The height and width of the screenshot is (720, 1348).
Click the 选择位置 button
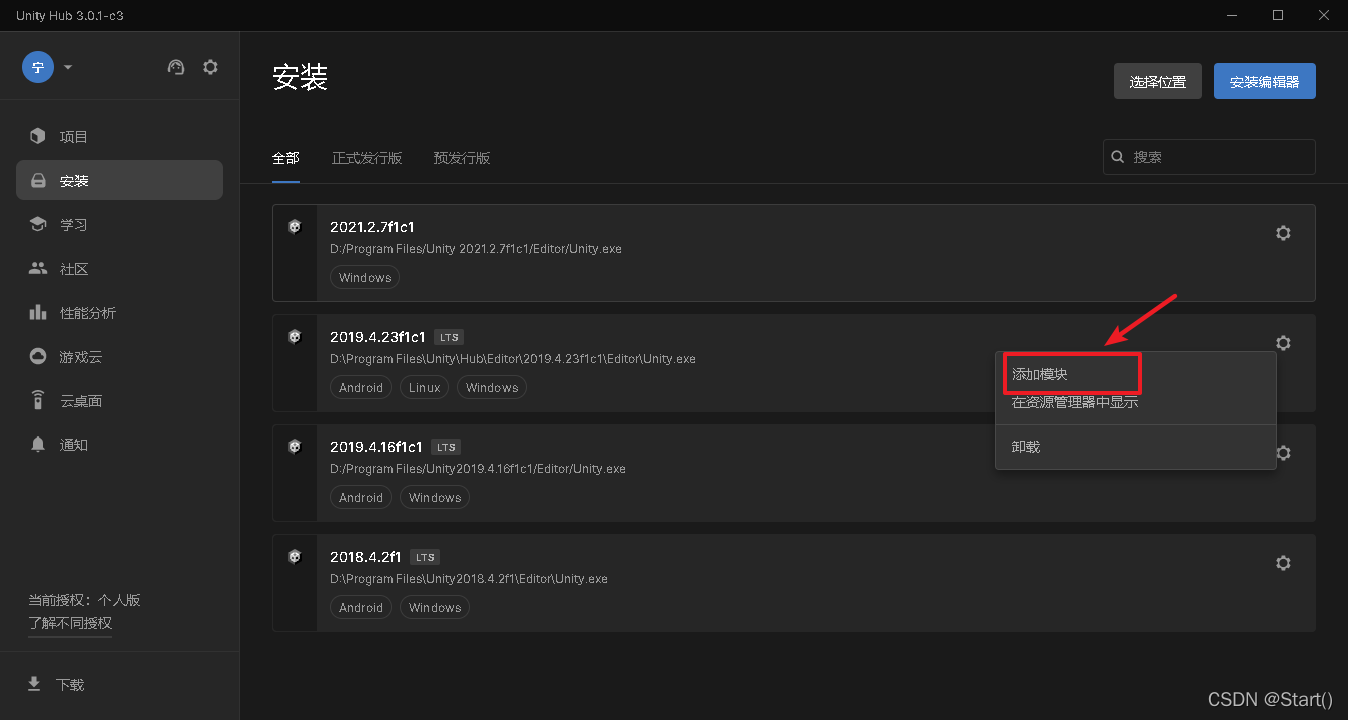pyautogui.click(x=1157, y=81)
